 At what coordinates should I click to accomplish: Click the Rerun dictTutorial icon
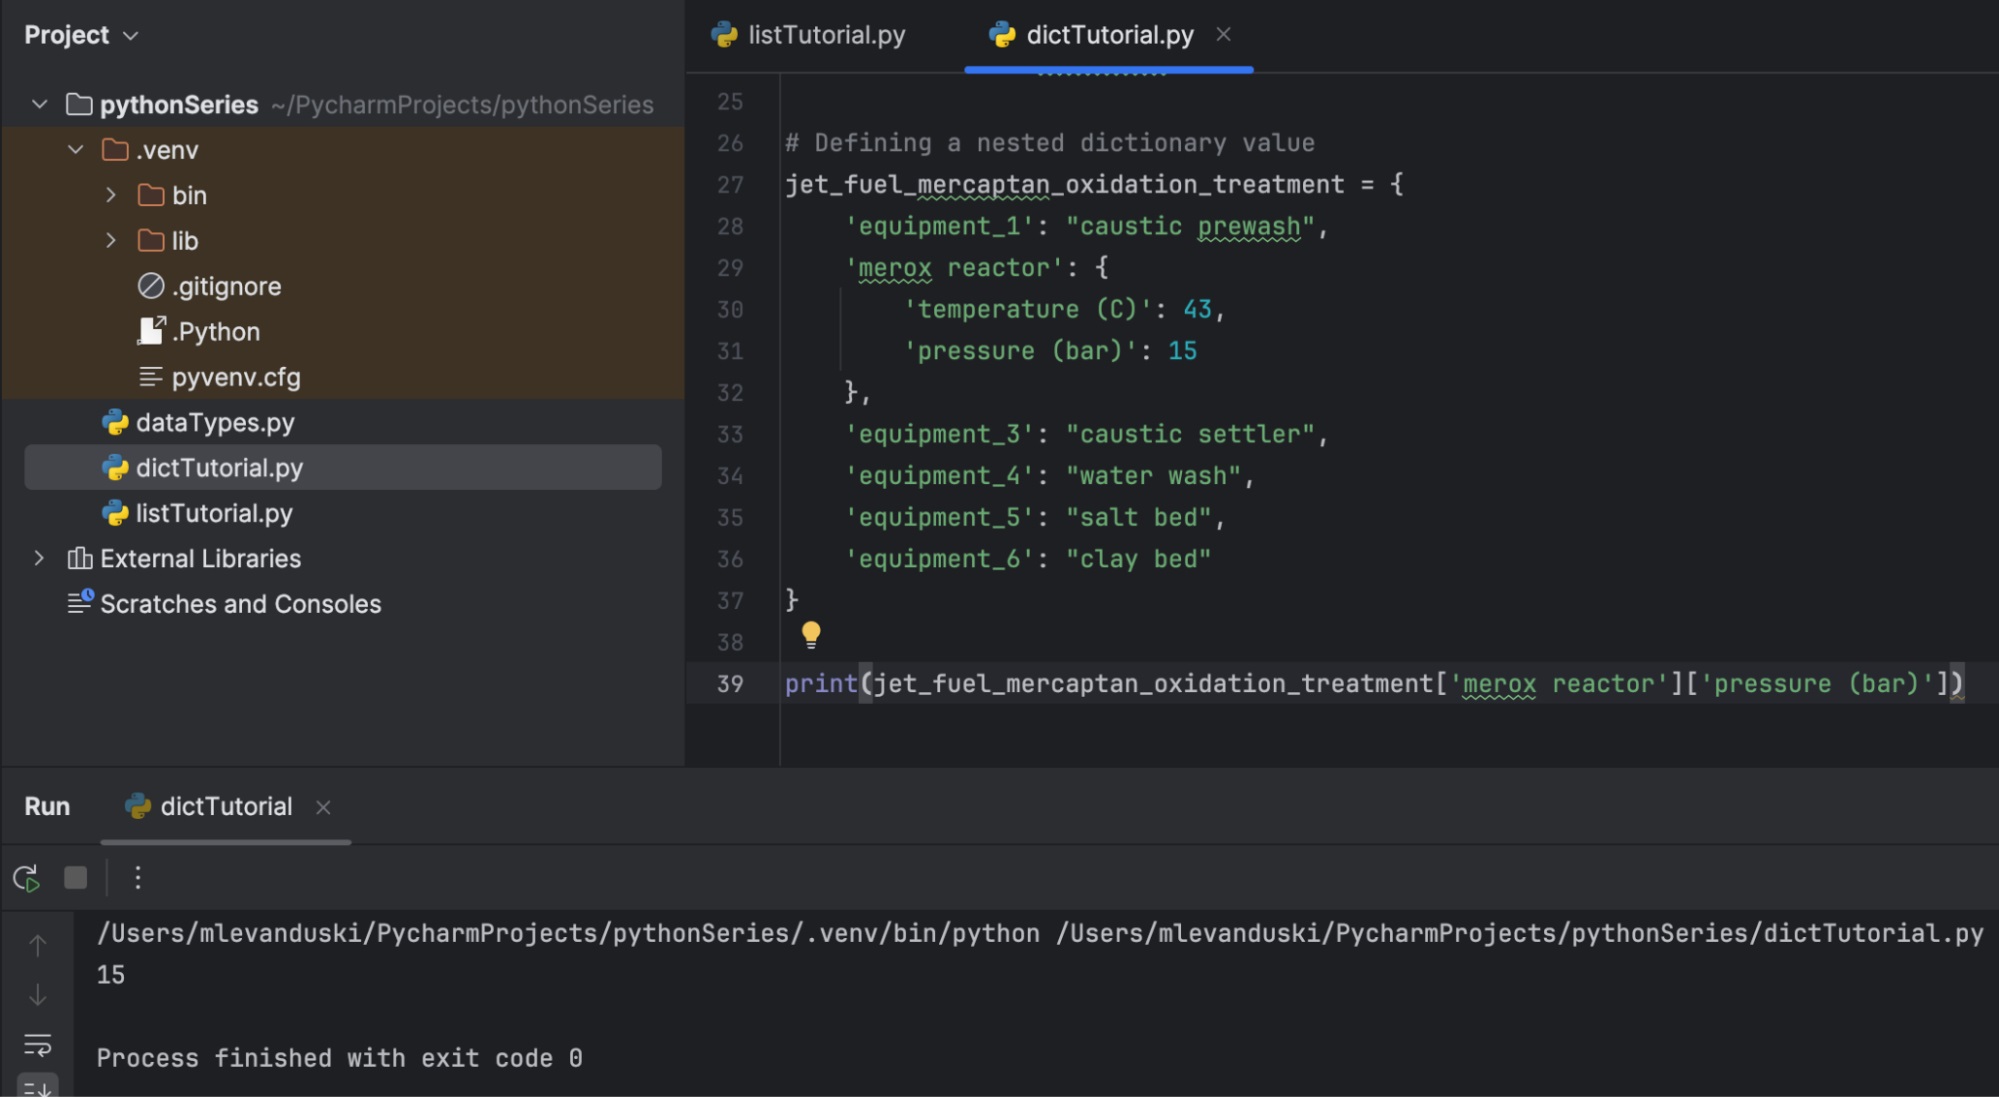26,878
